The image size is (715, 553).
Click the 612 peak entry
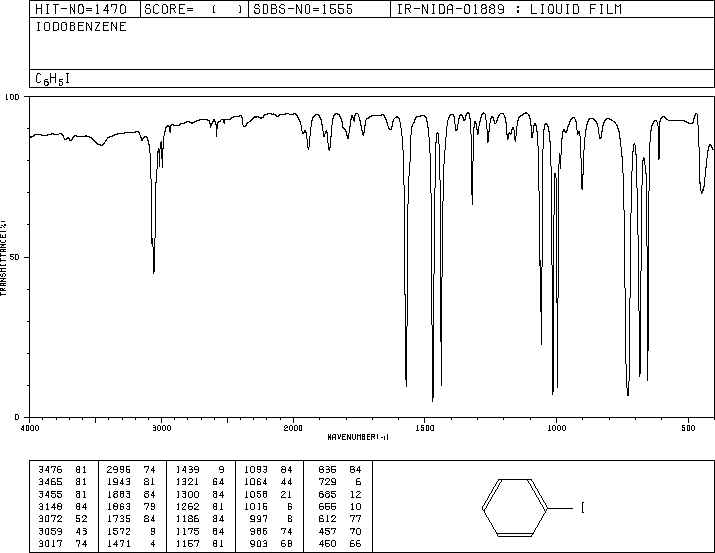[x=327, y=519]
